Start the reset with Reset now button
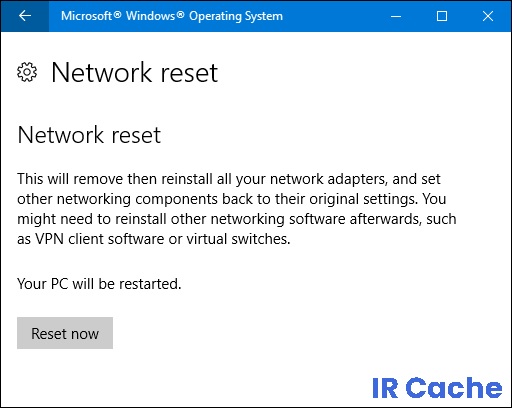This screenshot has height=408, width=512. 65,333
